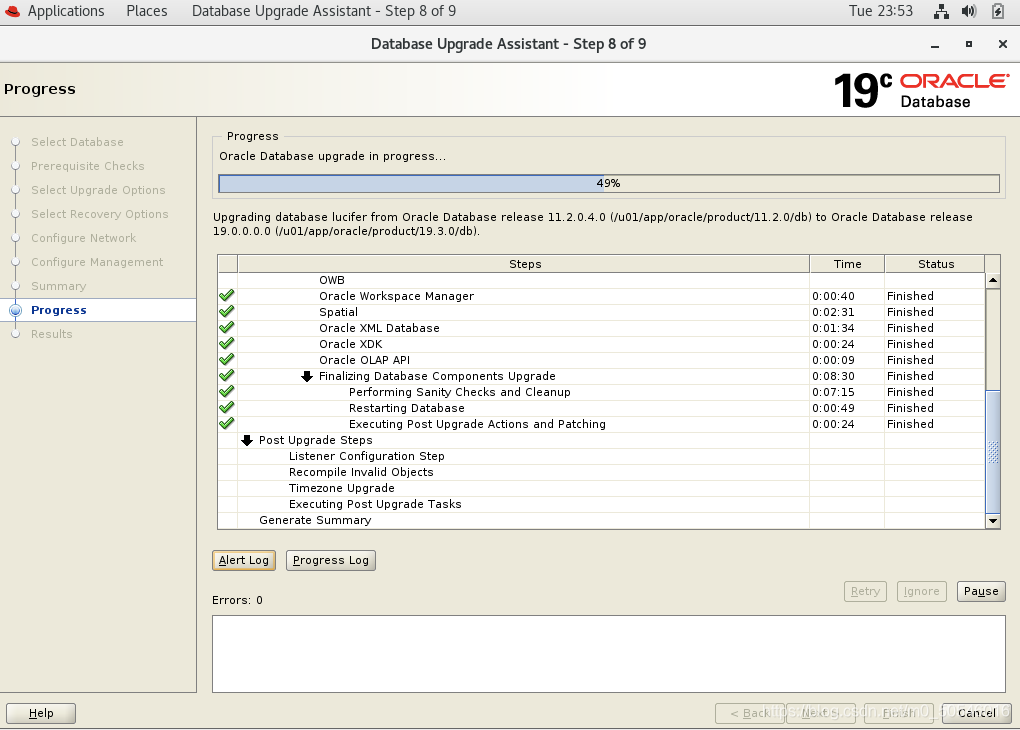The image size is (1020, 730).
Task: Click the Restarting Database step name
Action: [407, 408]
